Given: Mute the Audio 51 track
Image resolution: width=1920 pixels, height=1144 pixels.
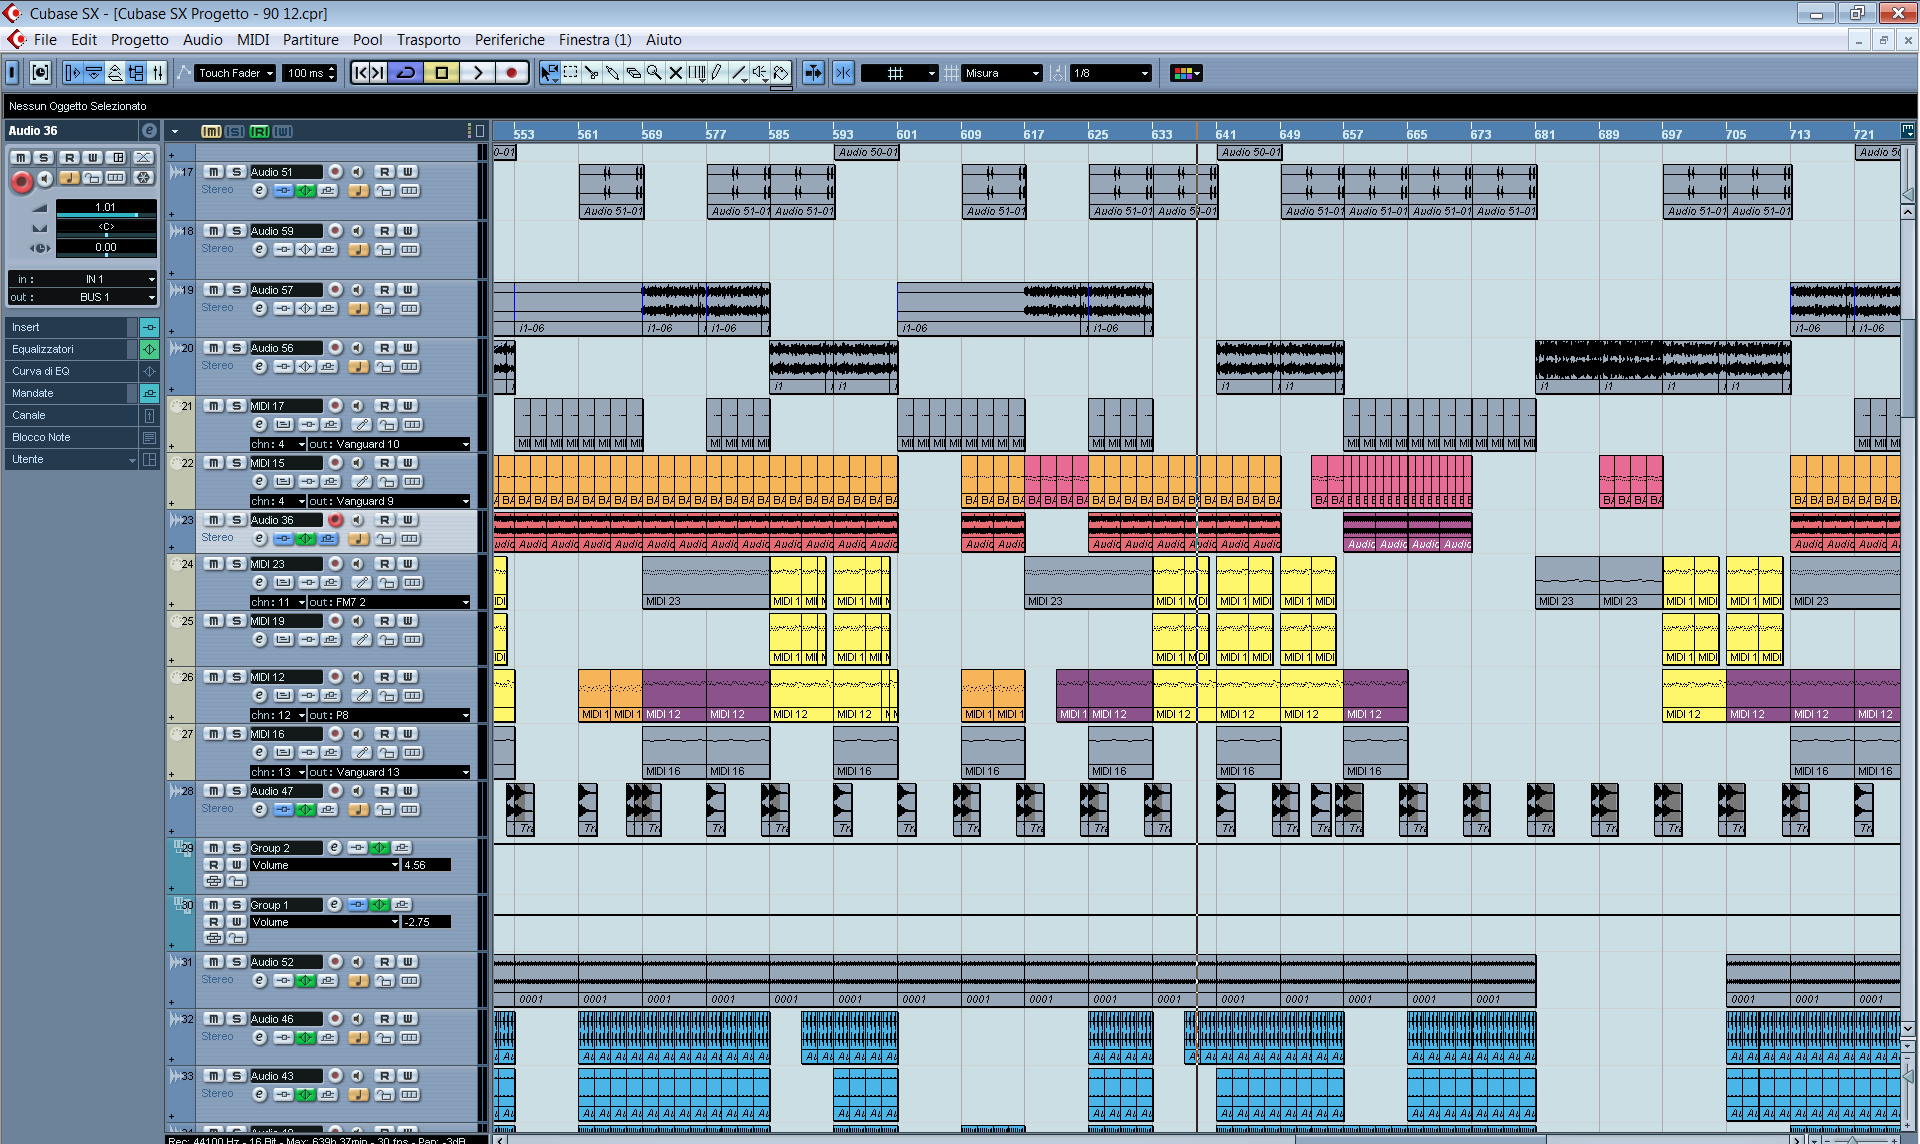Looking at the screenshot, I should pos(213,172).
